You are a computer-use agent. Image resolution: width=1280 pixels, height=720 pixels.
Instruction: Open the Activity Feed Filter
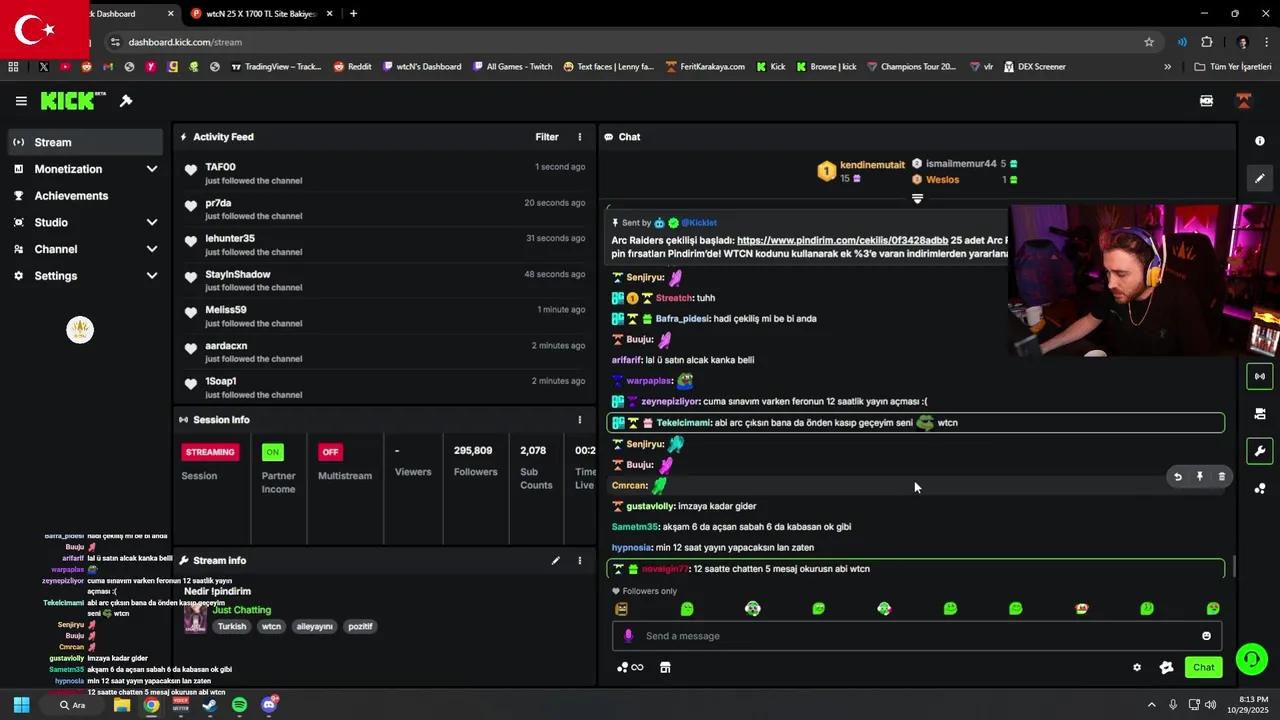(546, 137)
